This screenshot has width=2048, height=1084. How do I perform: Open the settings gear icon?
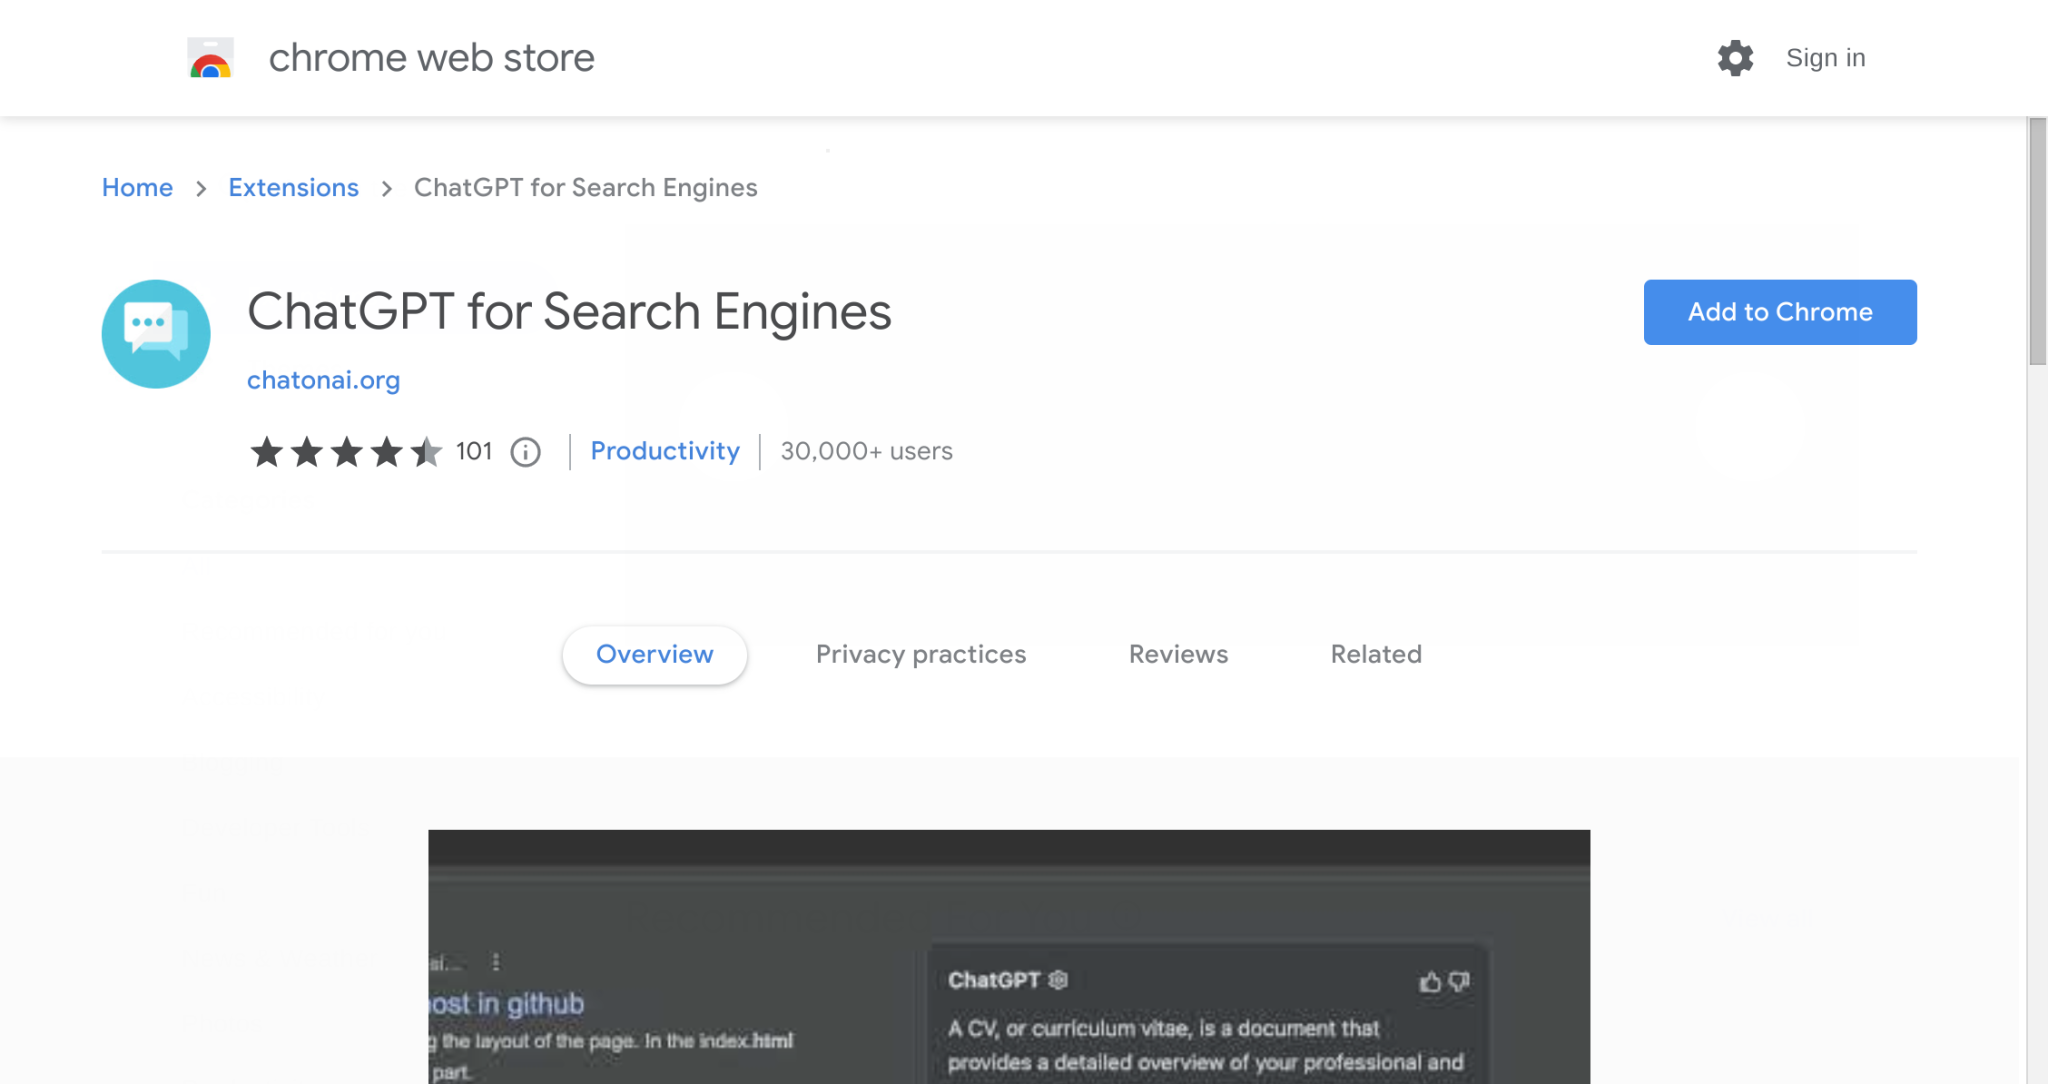click(x=1735, y=58)
